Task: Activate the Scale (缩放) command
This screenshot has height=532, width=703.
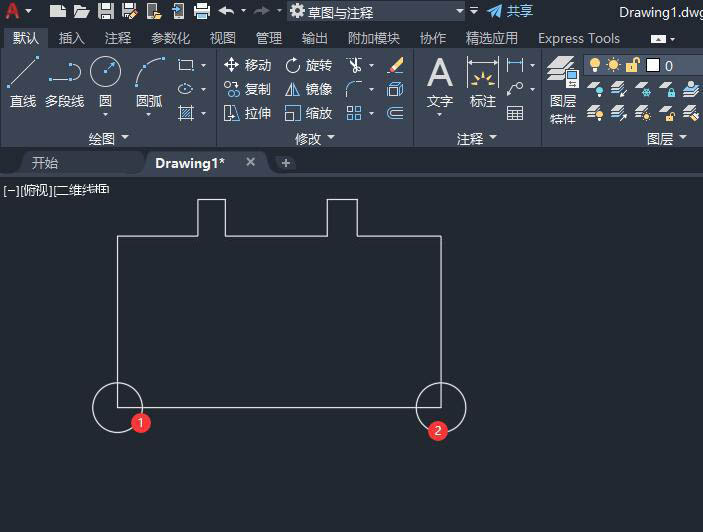Action: 309,113
